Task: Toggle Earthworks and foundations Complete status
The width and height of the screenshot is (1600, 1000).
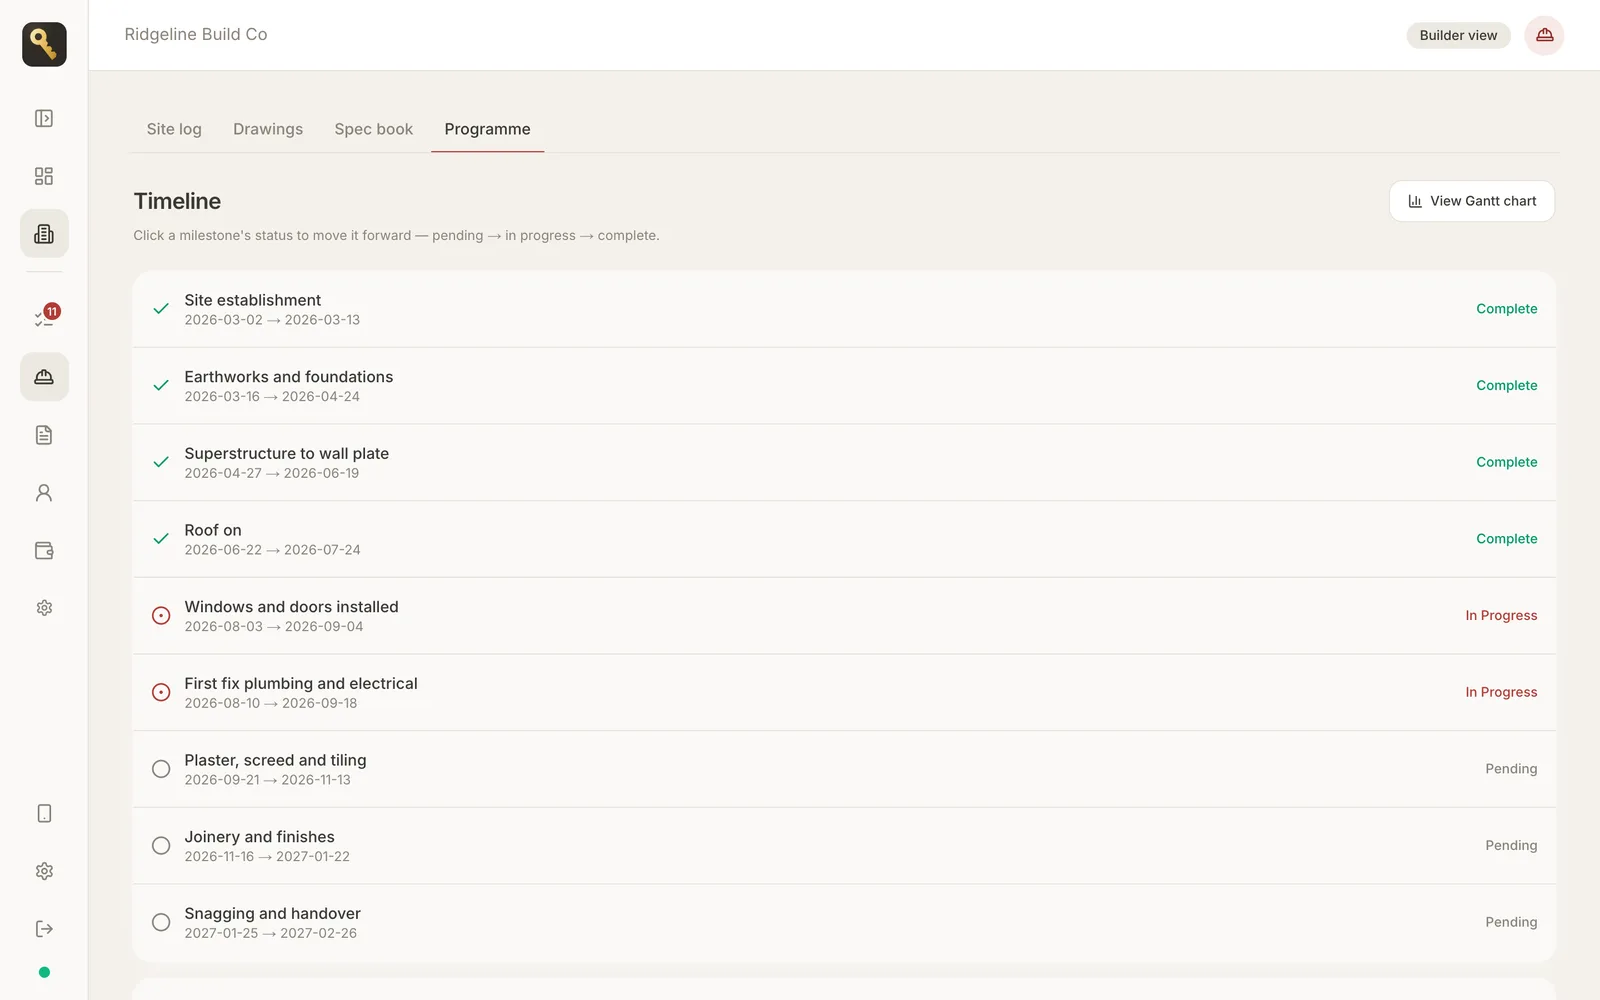Action: [1507, 386]
